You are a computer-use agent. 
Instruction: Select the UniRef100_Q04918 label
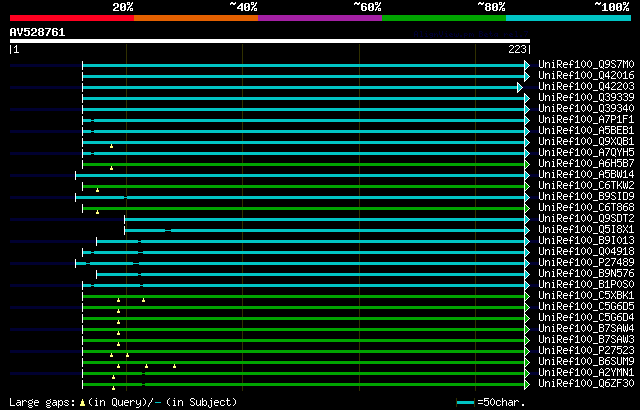point(586,252)
